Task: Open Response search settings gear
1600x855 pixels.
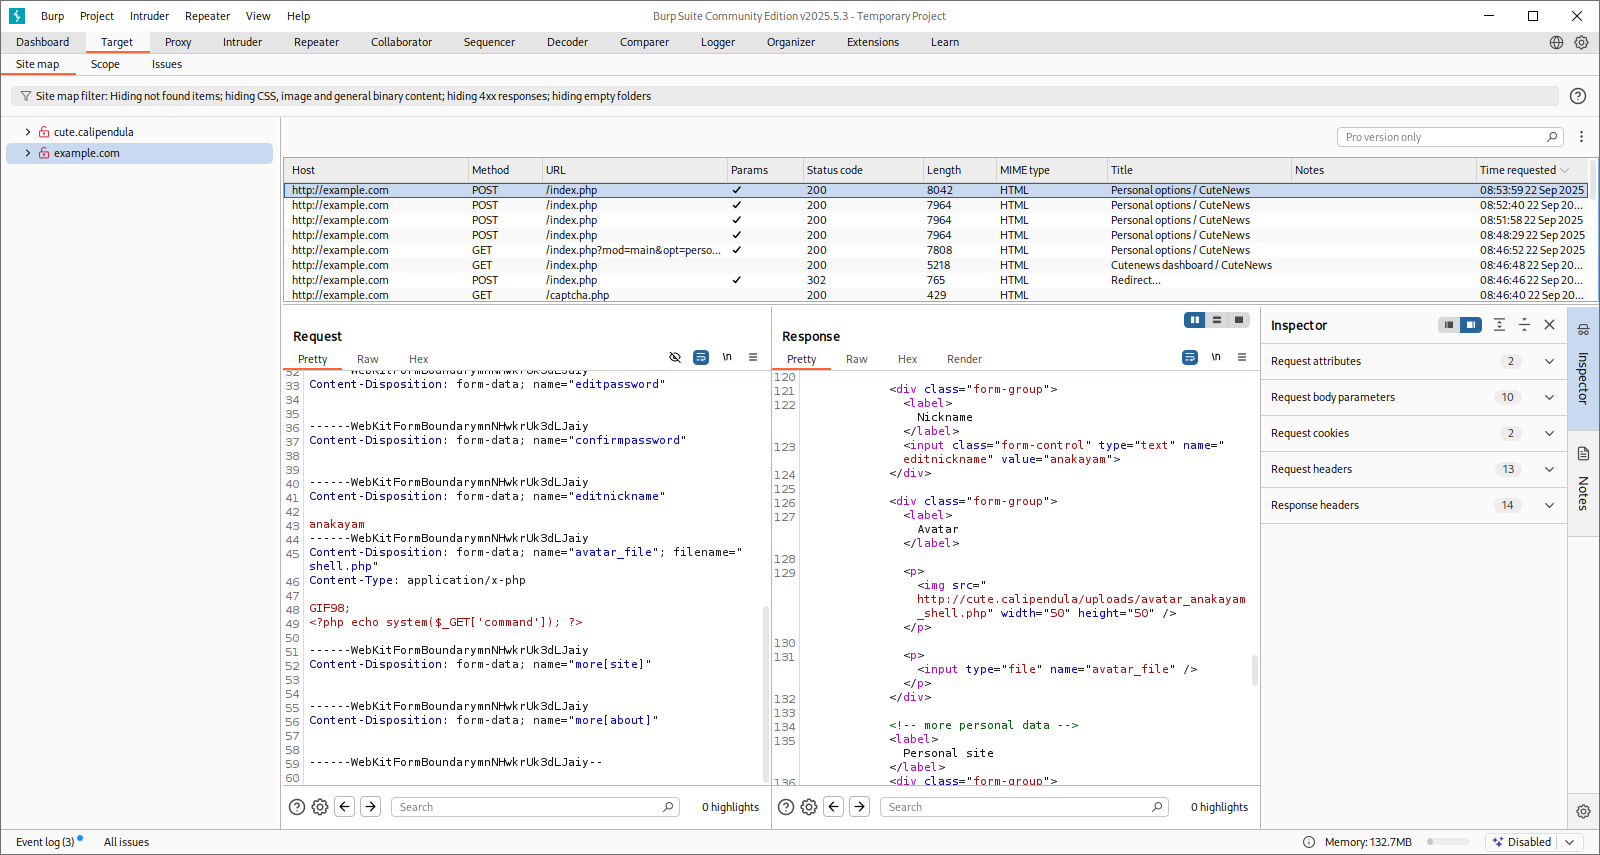Action: click(809, 807)
